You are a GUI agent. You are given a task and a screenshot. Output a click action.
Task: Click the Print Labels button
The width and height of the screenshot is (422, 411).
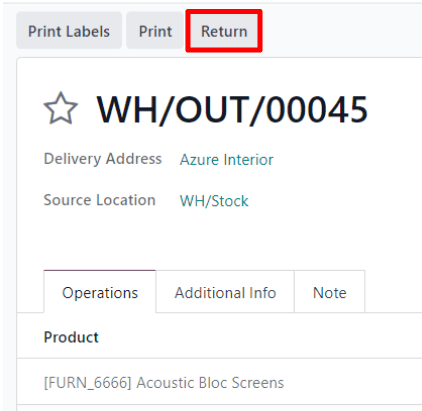pyautogui.click(x=69, y=31)
